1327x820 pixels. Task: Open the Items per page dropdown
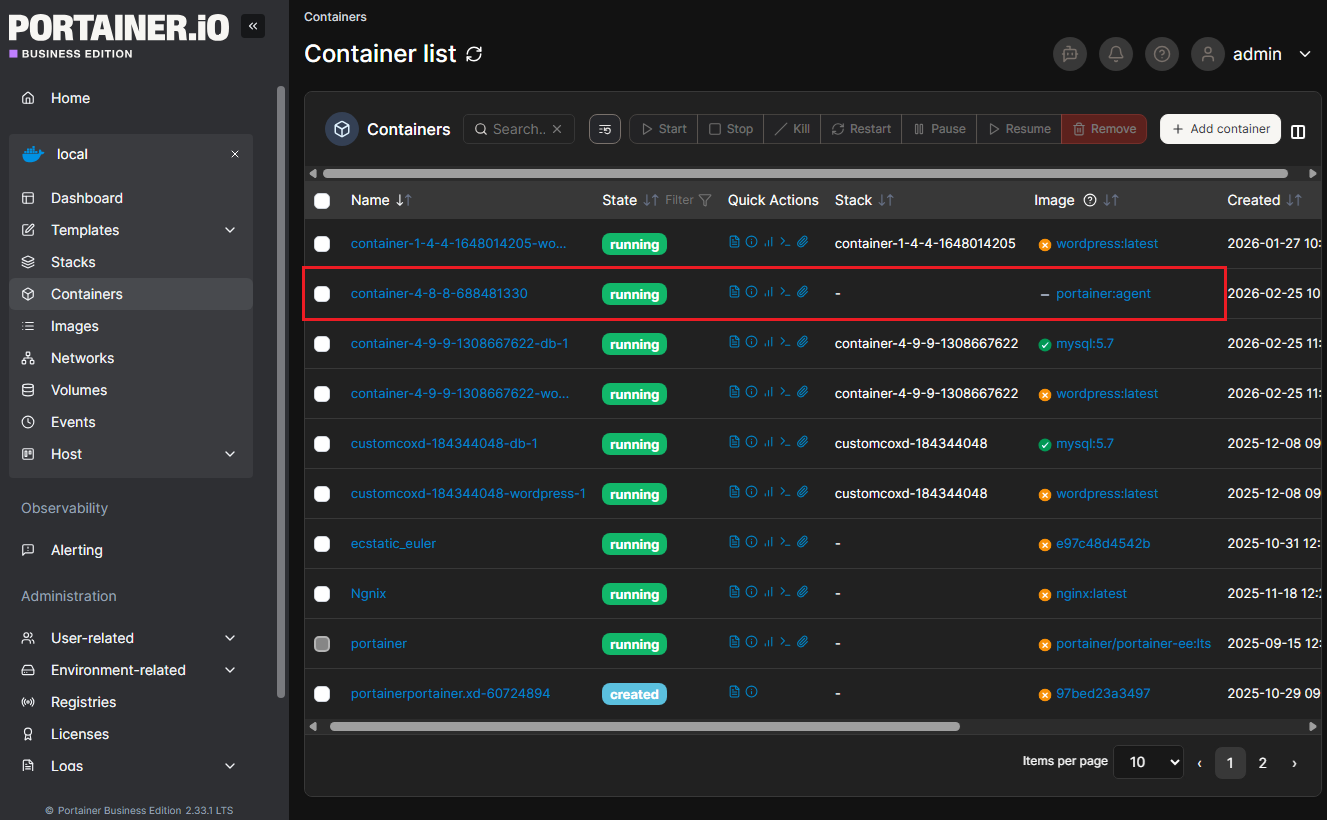click(x=1148, y=762)
